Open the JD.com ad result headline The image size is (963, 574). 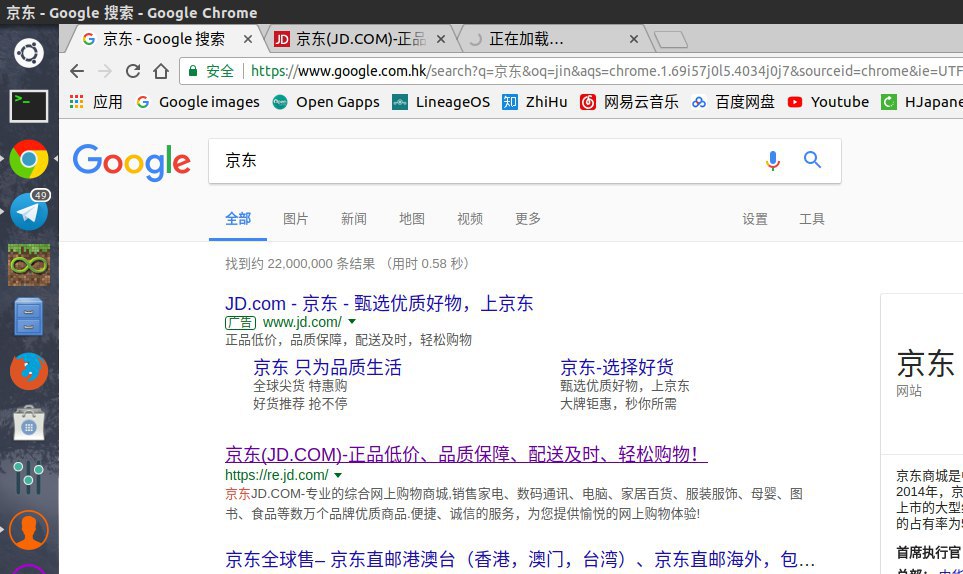(379, 303)
